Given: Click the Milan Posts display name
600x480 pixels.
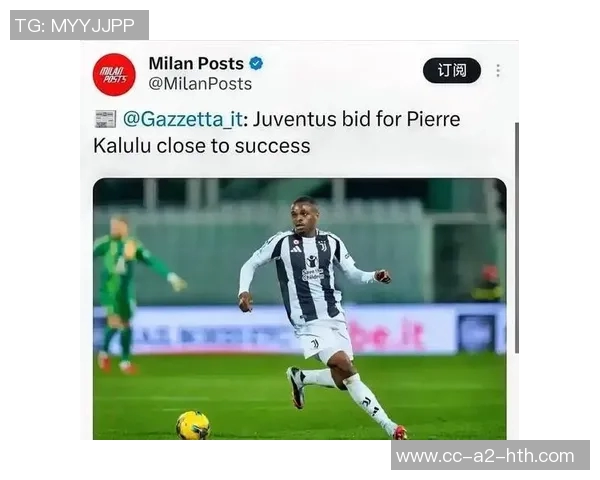Looking at the screenshot, I should click(x=196, y=64).
